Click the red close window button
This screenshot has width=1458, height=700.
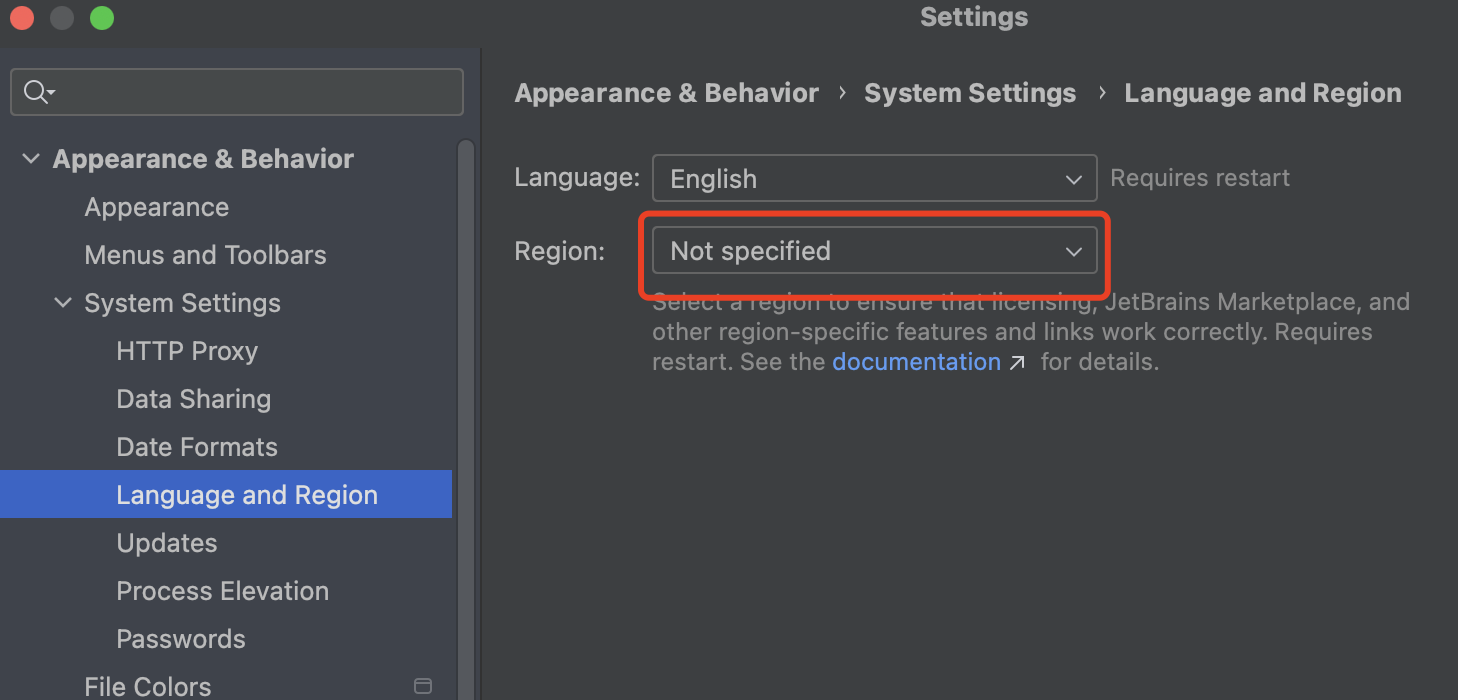tap(22, 18)
